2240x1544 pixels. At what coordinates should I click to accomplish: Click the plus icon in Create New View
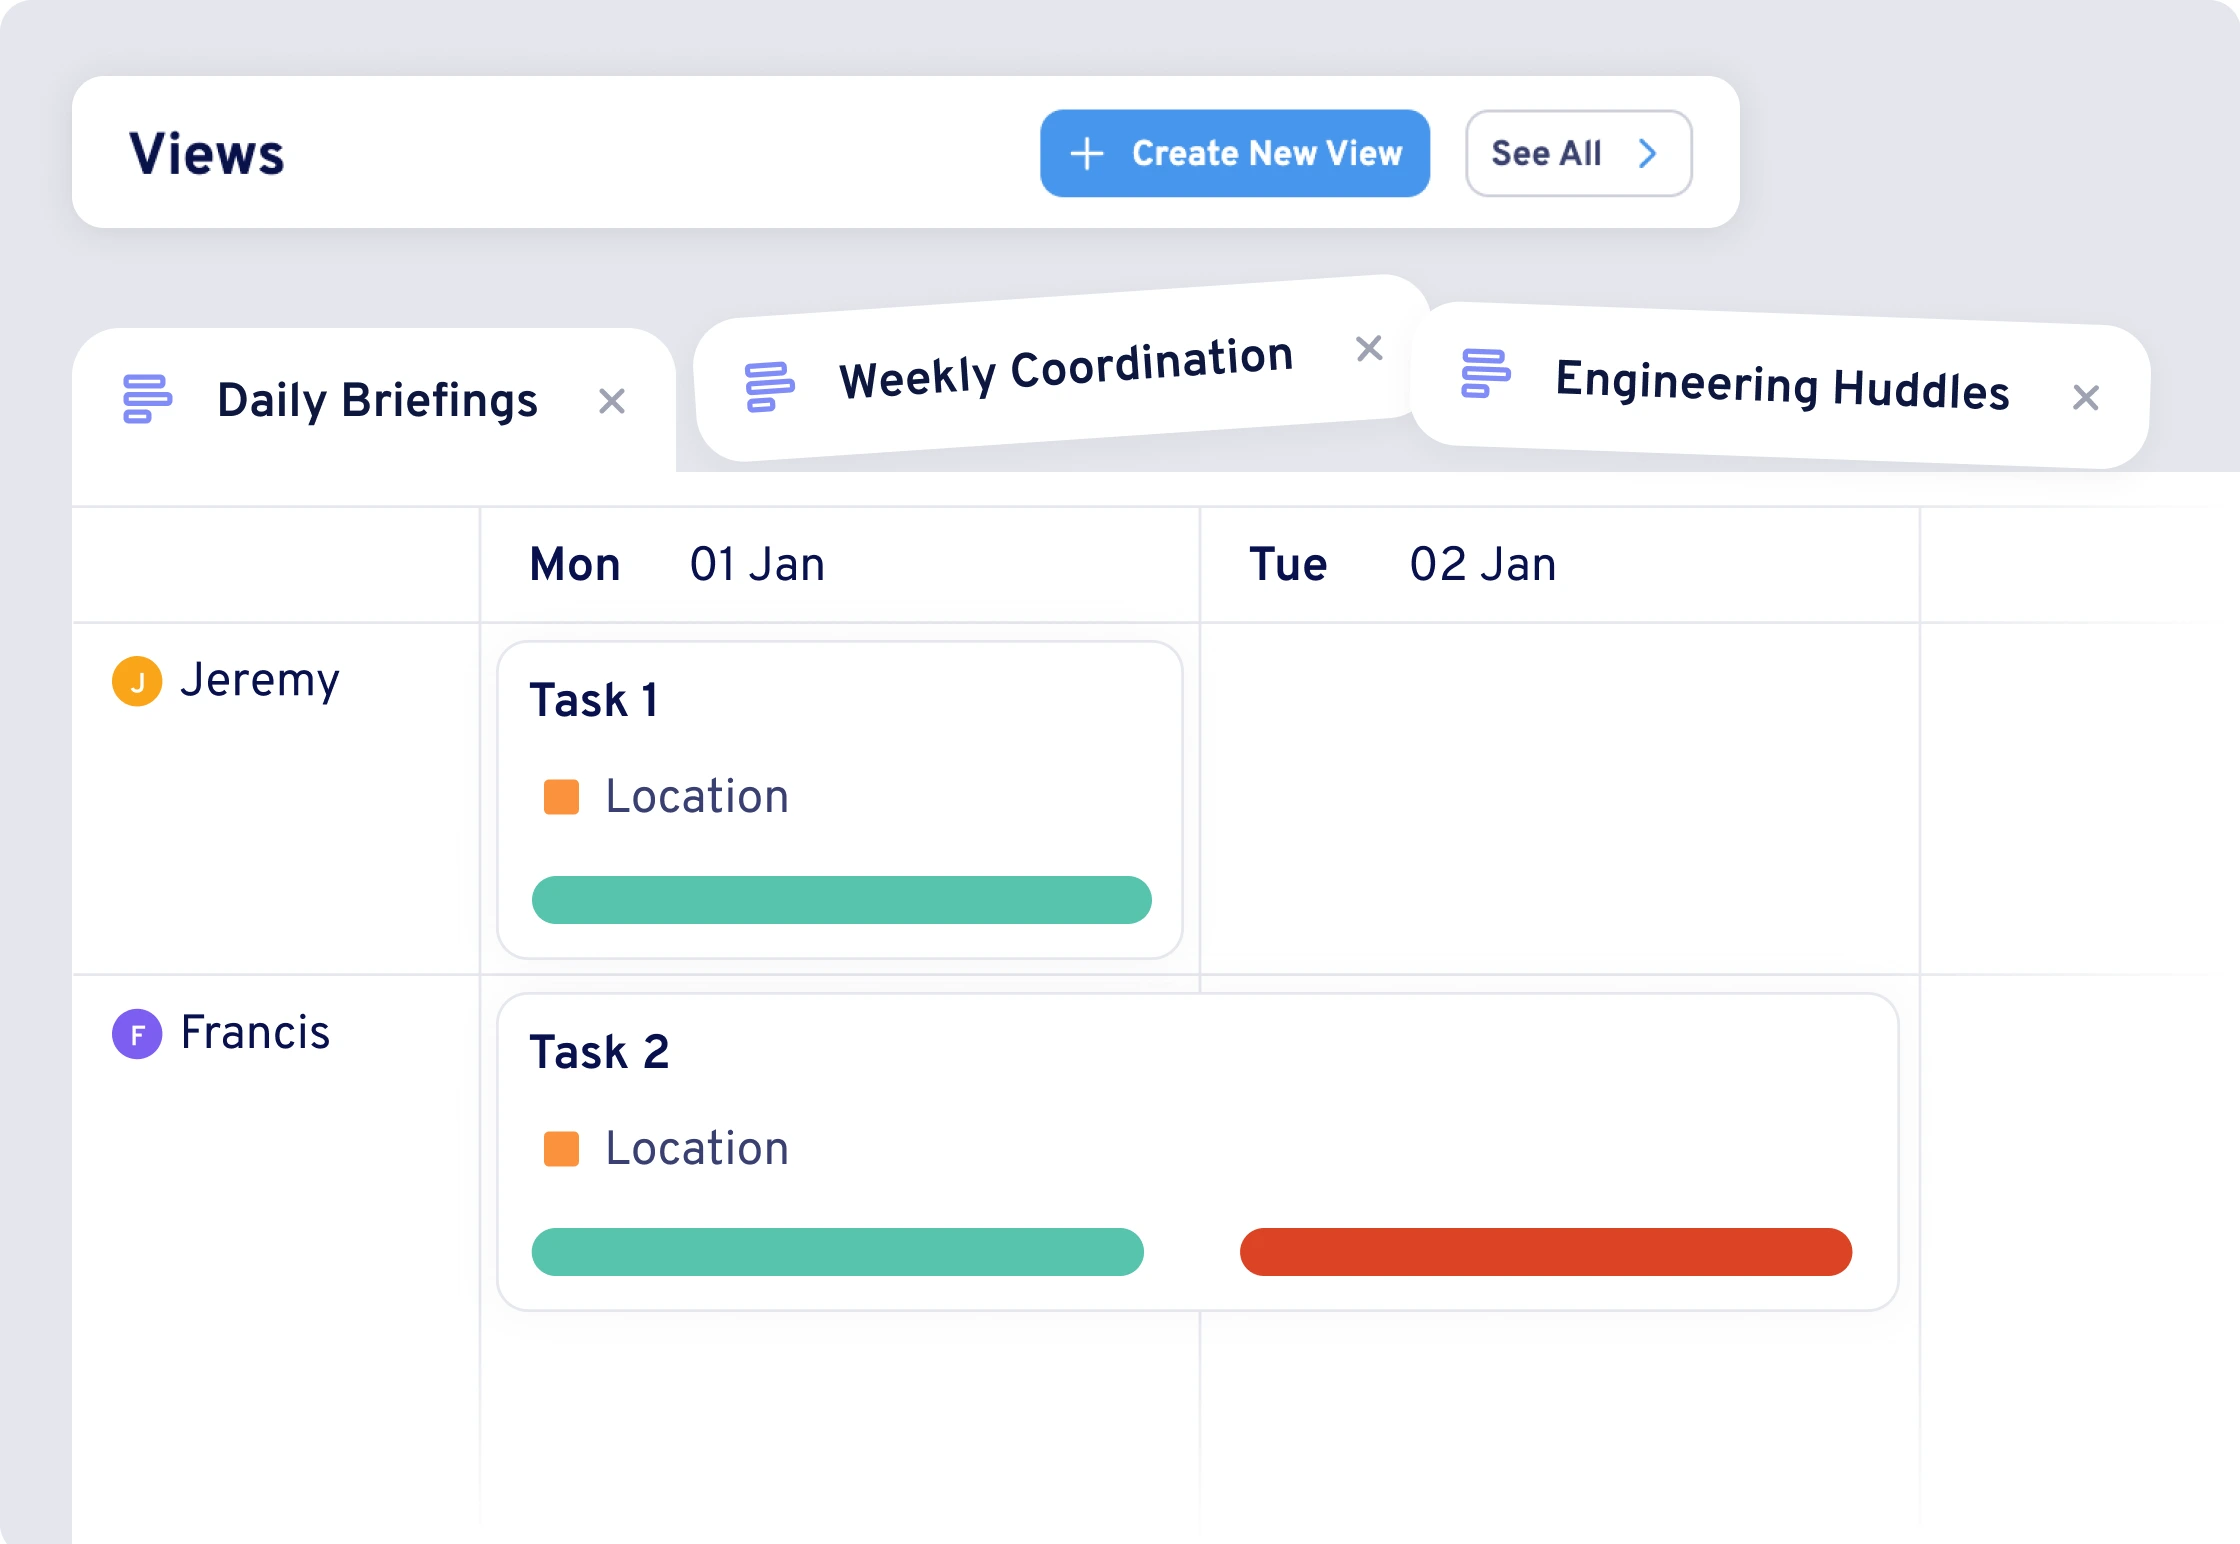(x=1087, y=154)
